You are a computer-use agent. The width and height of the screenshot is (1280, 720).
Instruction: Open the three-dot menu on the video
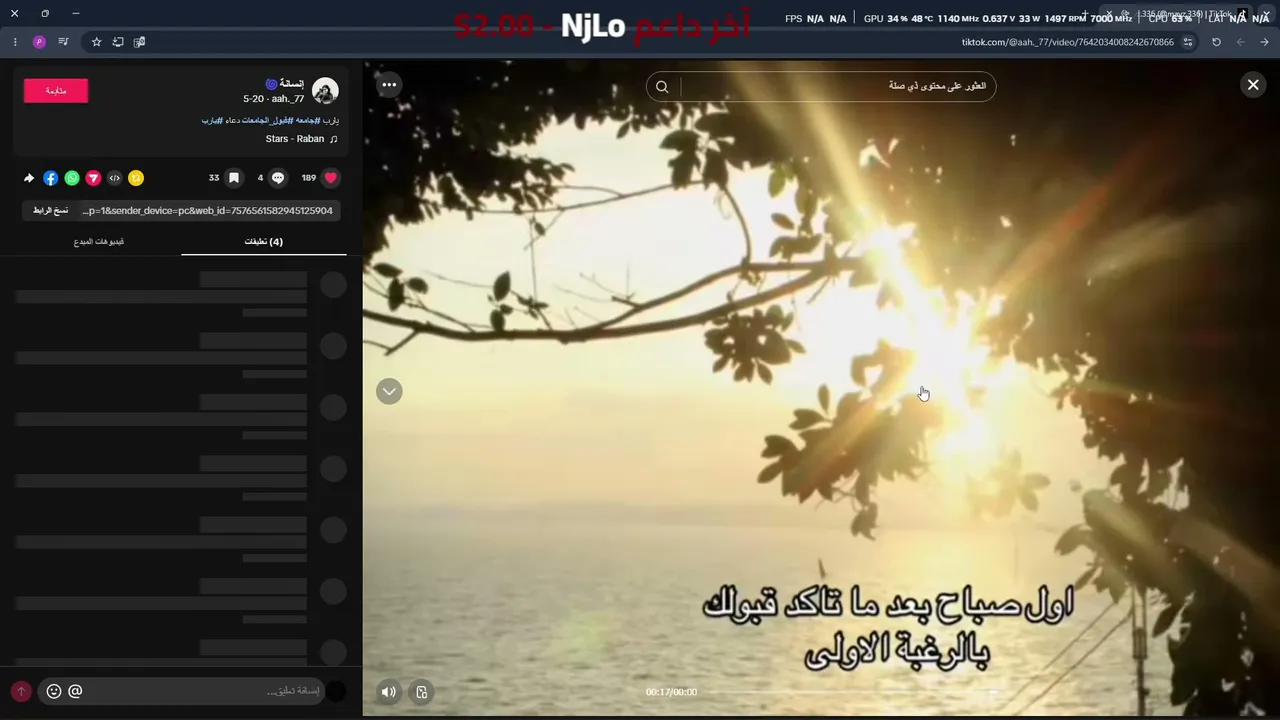point(389,85)
